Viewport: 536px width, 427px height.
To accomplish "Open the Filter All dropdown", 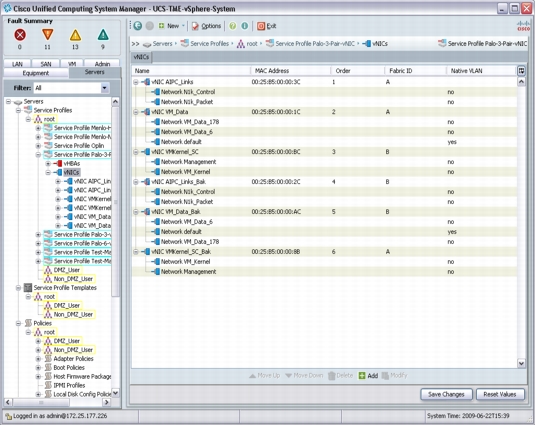I will point(105,88).
